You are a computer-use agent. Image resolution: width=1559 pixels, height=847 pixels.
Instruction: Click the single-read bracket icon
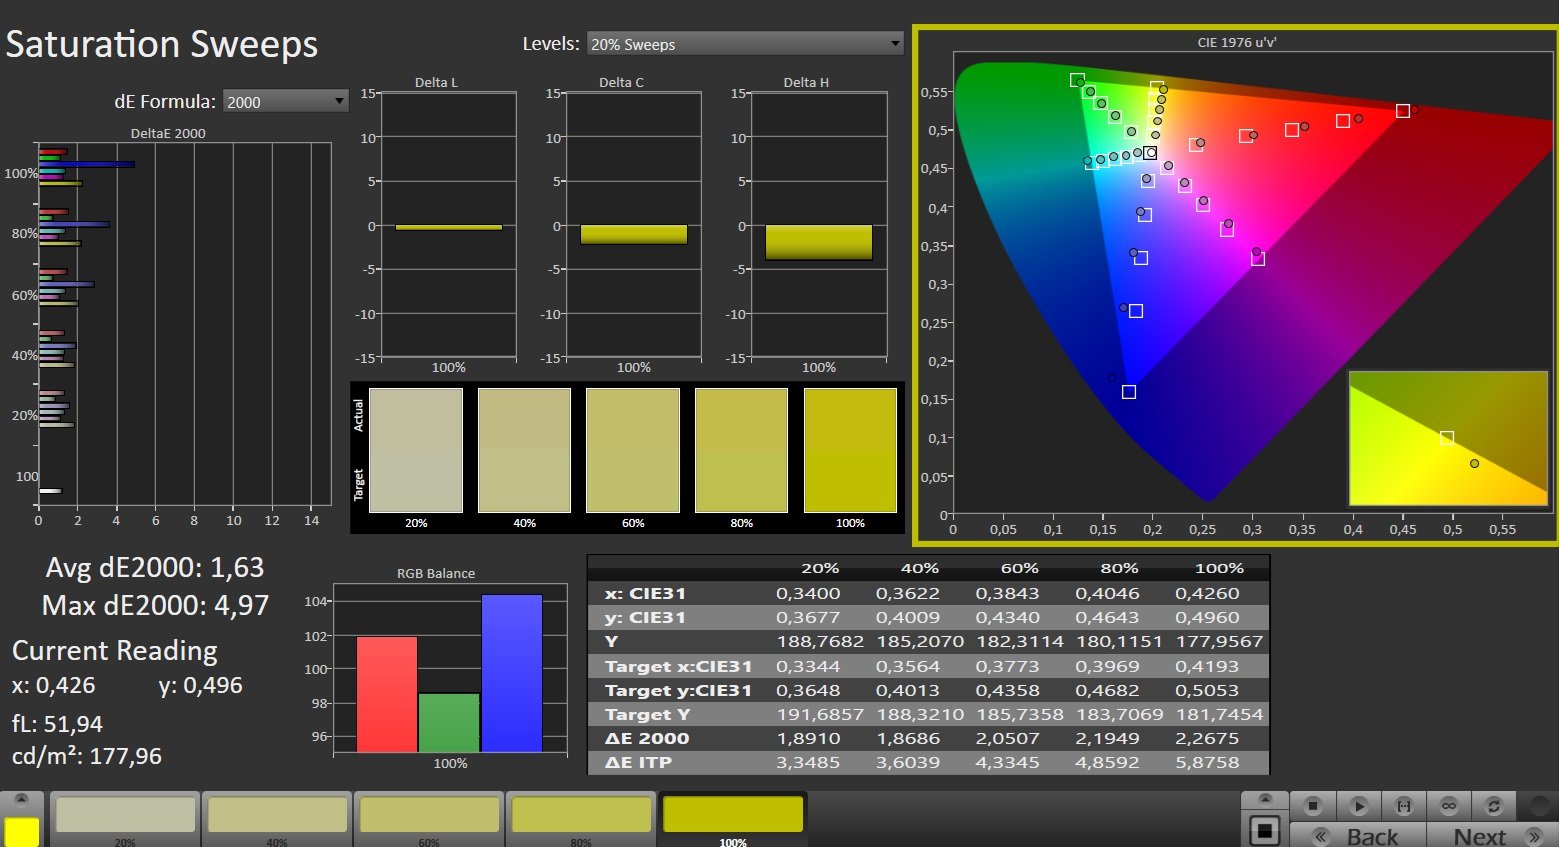[x=1403, y=805]
